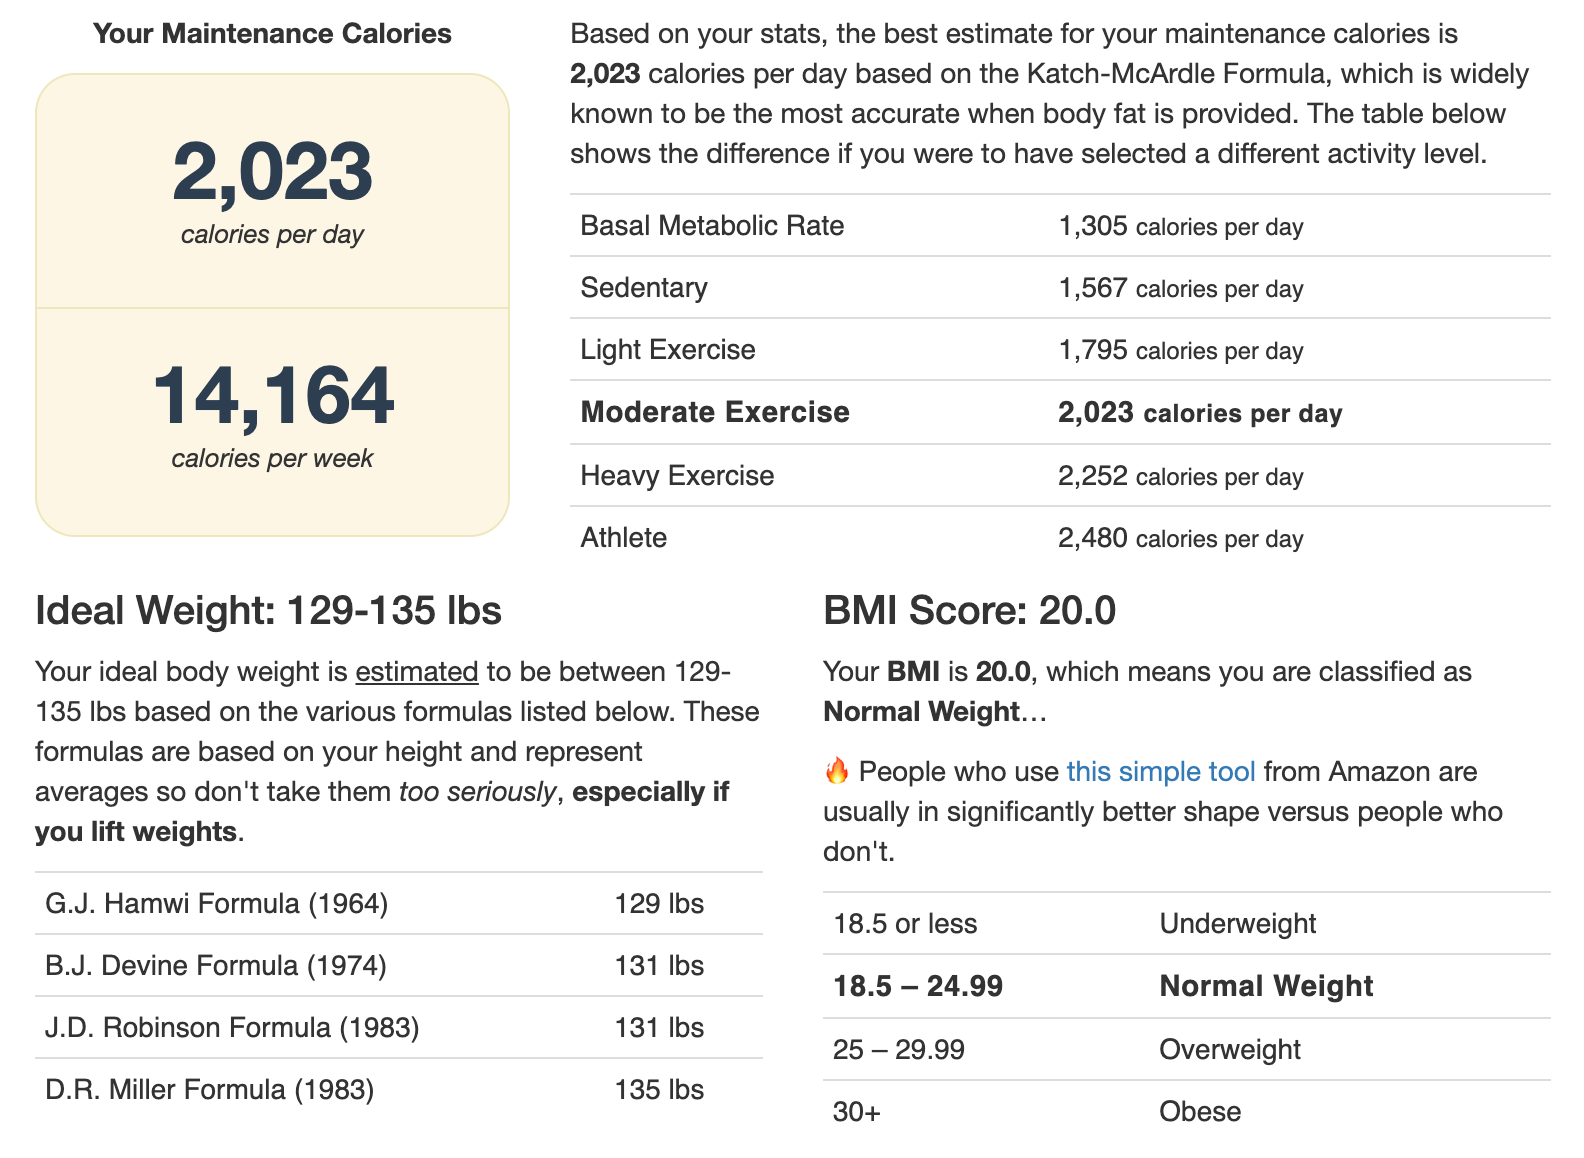Screen dimensions: 1584x1158
Task: Click the 14,164 calories per week figure
Action: click(x=272, y=396)
